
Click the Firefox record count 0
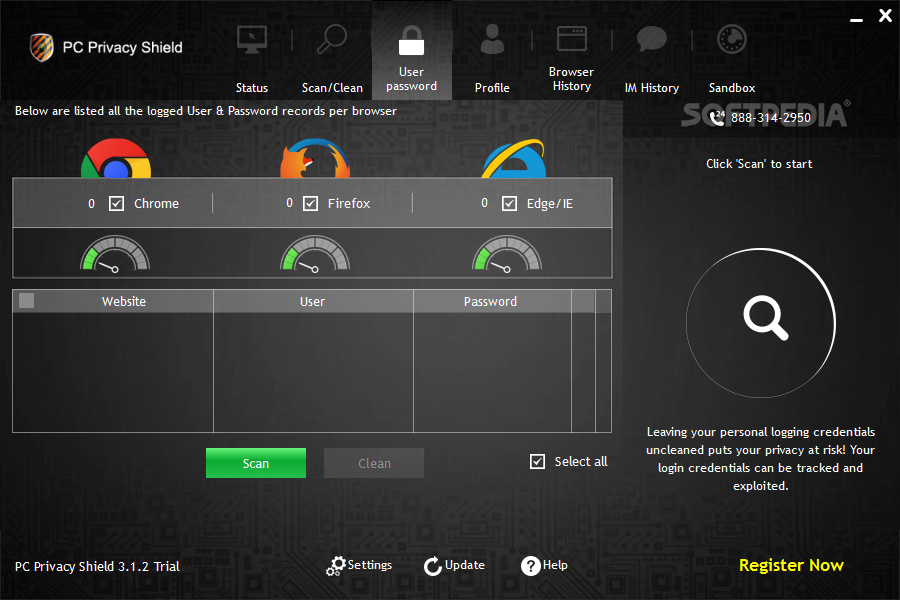click(x=289, y=203)
